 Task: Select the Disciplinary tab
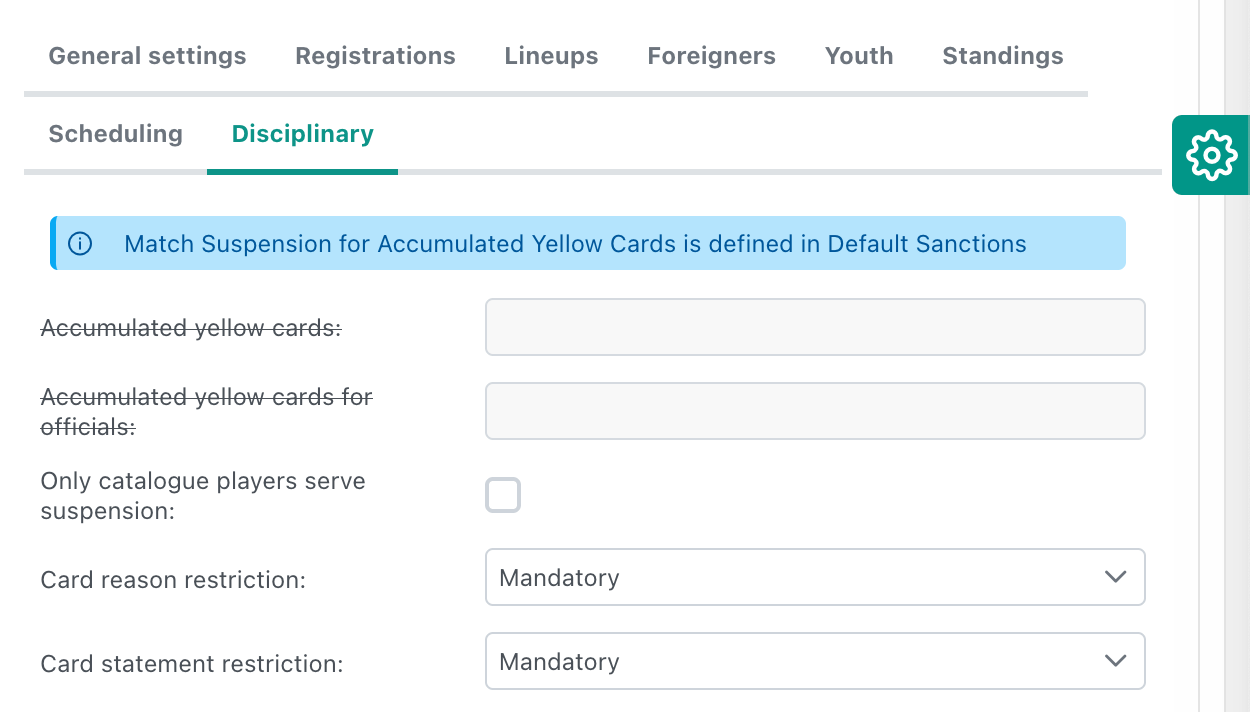click(x=302, y=134)
